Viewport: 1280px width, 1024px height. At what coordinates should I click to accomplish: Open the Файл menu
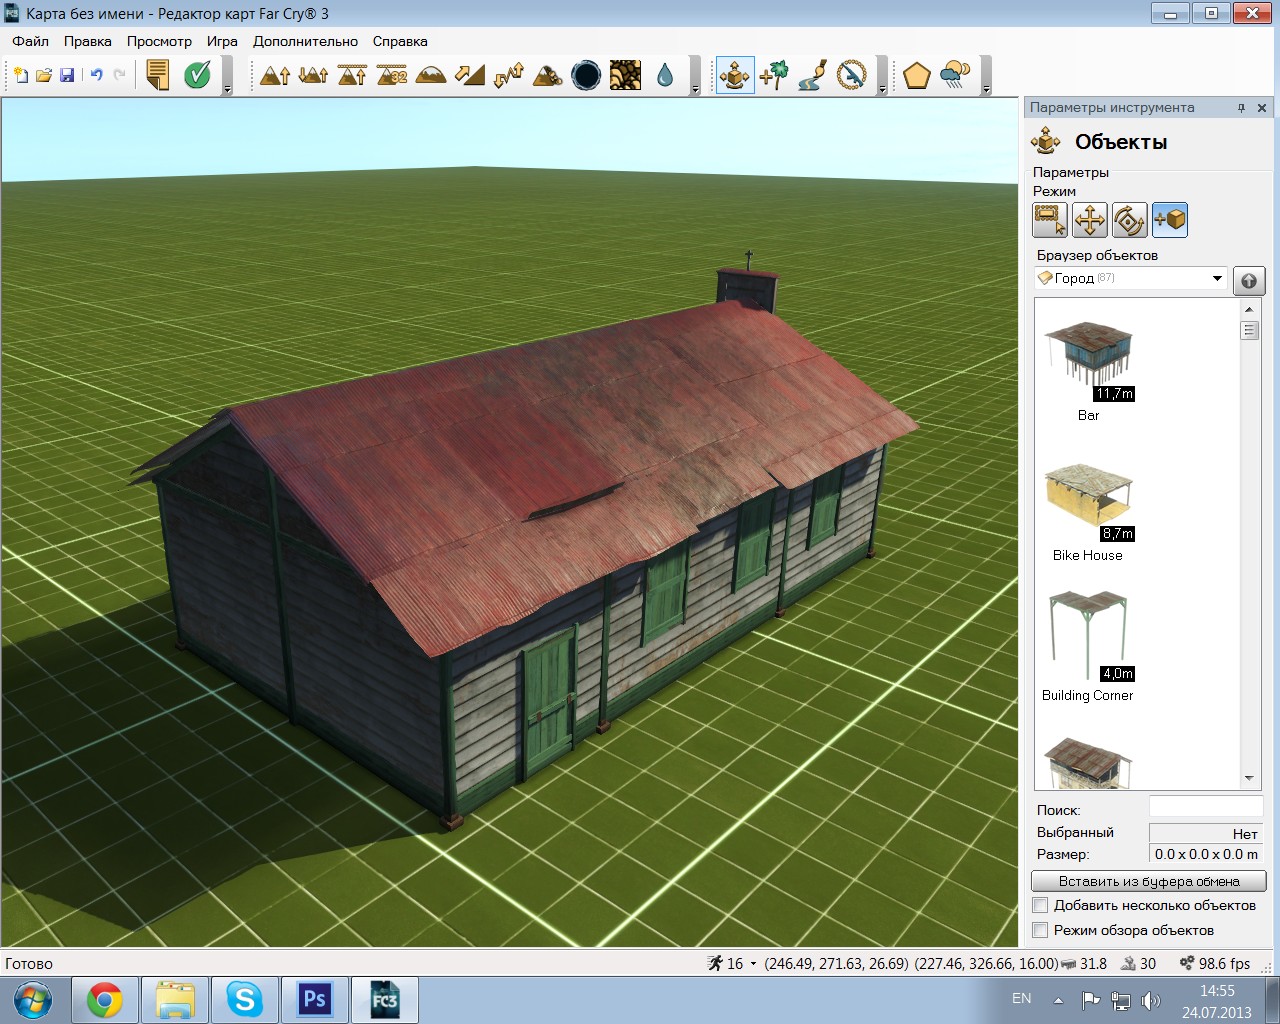tap(31, 41)
